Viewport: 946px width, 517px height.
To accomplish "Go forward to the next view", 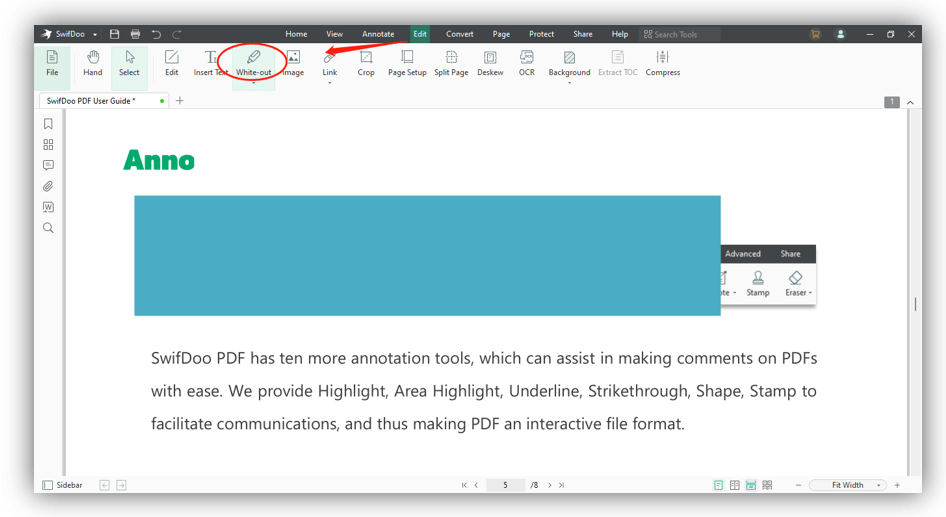I will pyautogui.click(x=121, y=485).
